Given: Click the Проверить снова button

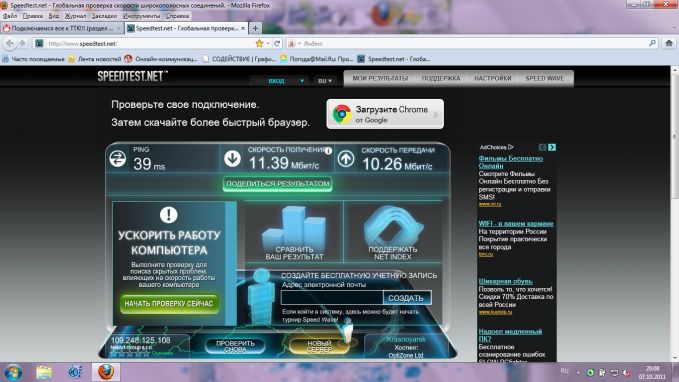Looking at the screenshot, I should coord(235,346).
